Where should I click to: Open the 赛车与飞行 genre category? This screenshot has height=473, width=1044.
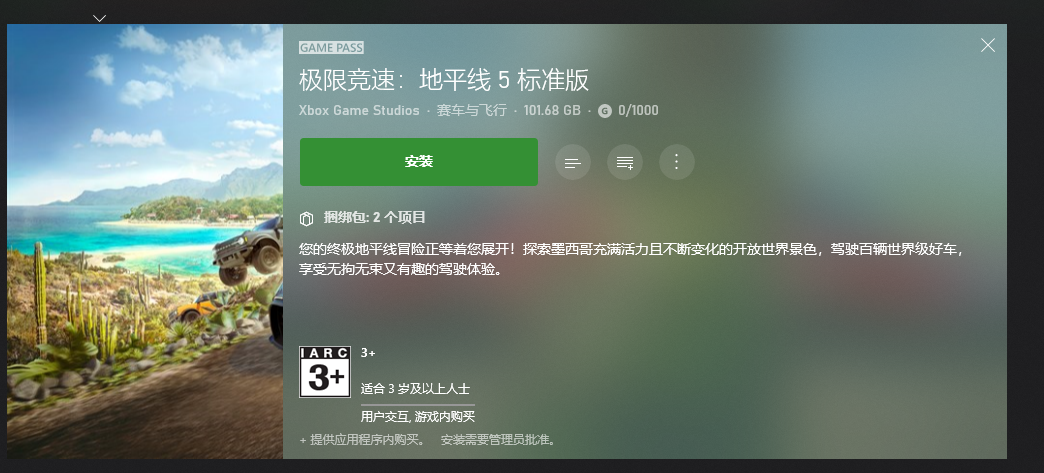(471, 111)
